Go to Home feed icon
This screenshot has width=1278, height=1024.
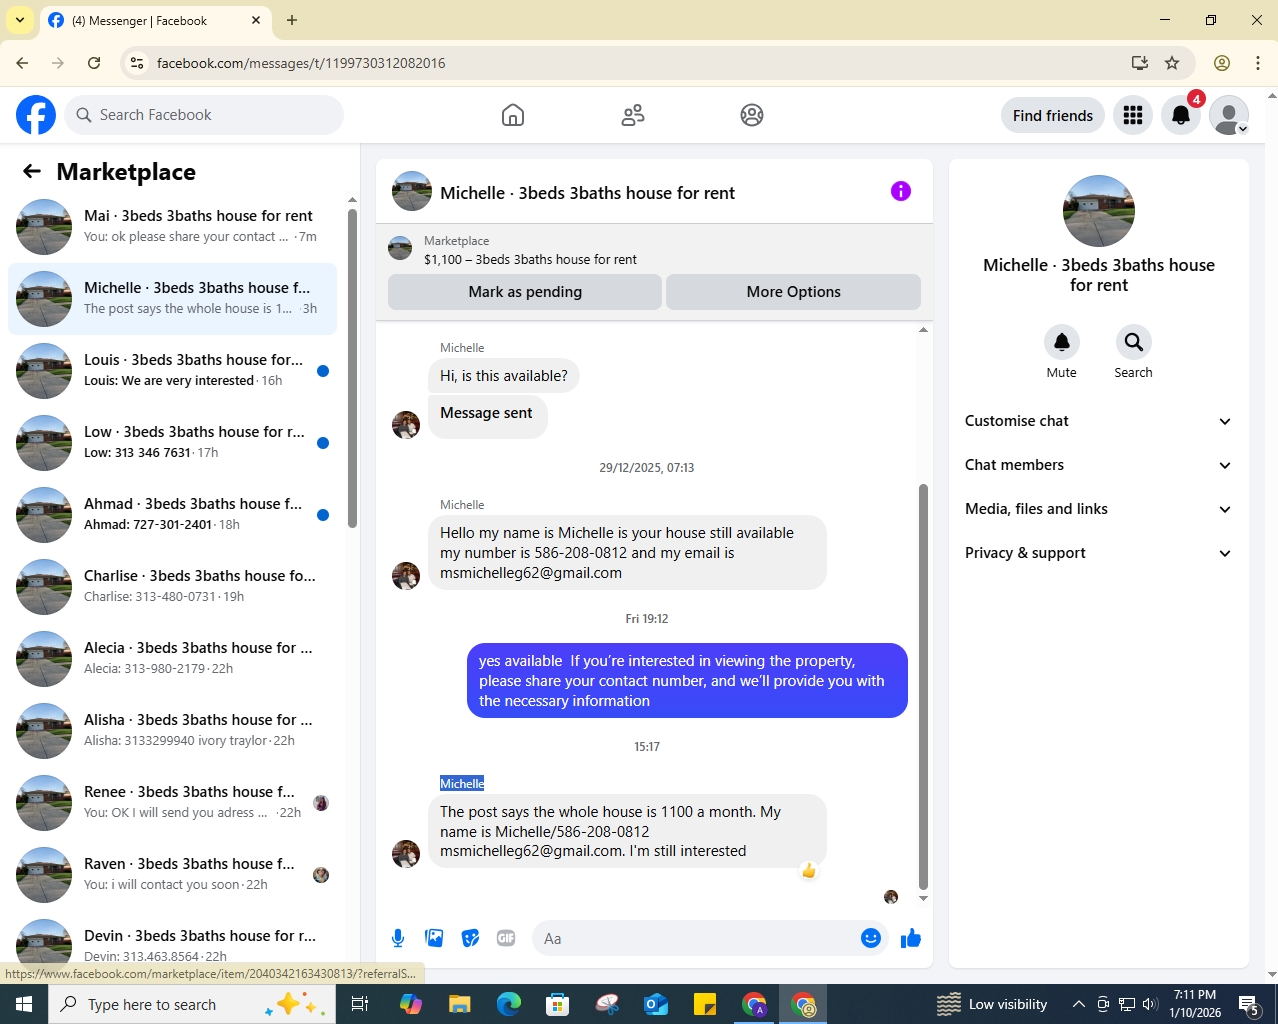coord(513,115)
